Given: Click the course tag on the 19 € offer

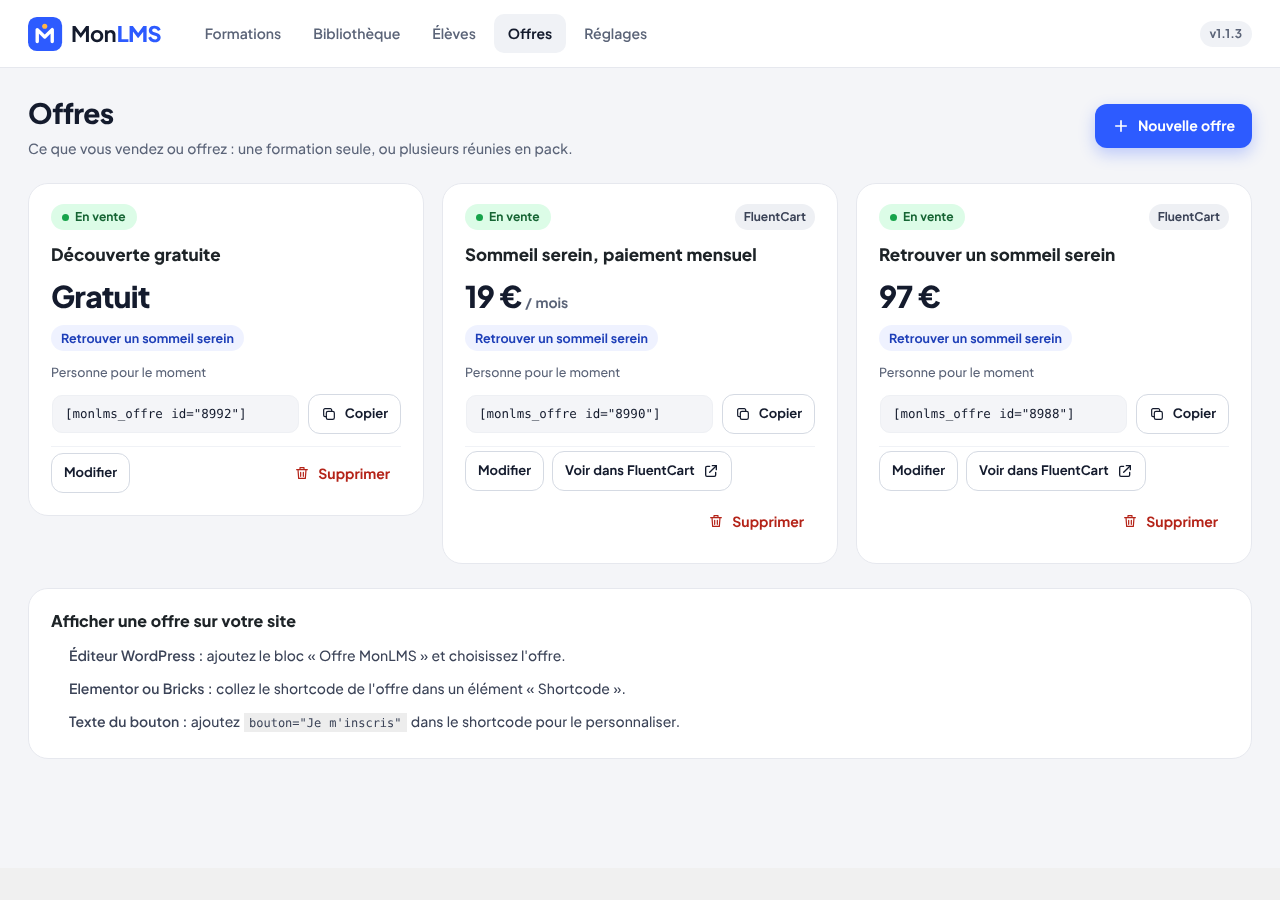Looking at the screenshot, I should pos(561,338).
